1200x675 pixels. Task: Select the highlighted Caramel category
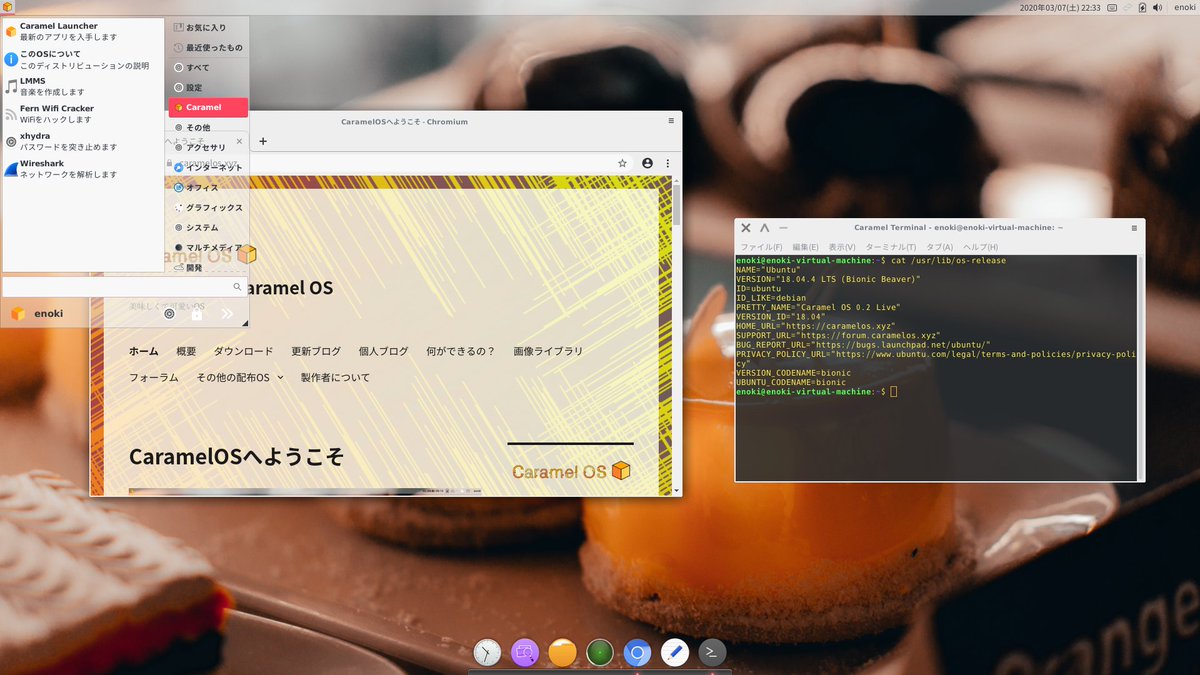(x=208, y=107)
